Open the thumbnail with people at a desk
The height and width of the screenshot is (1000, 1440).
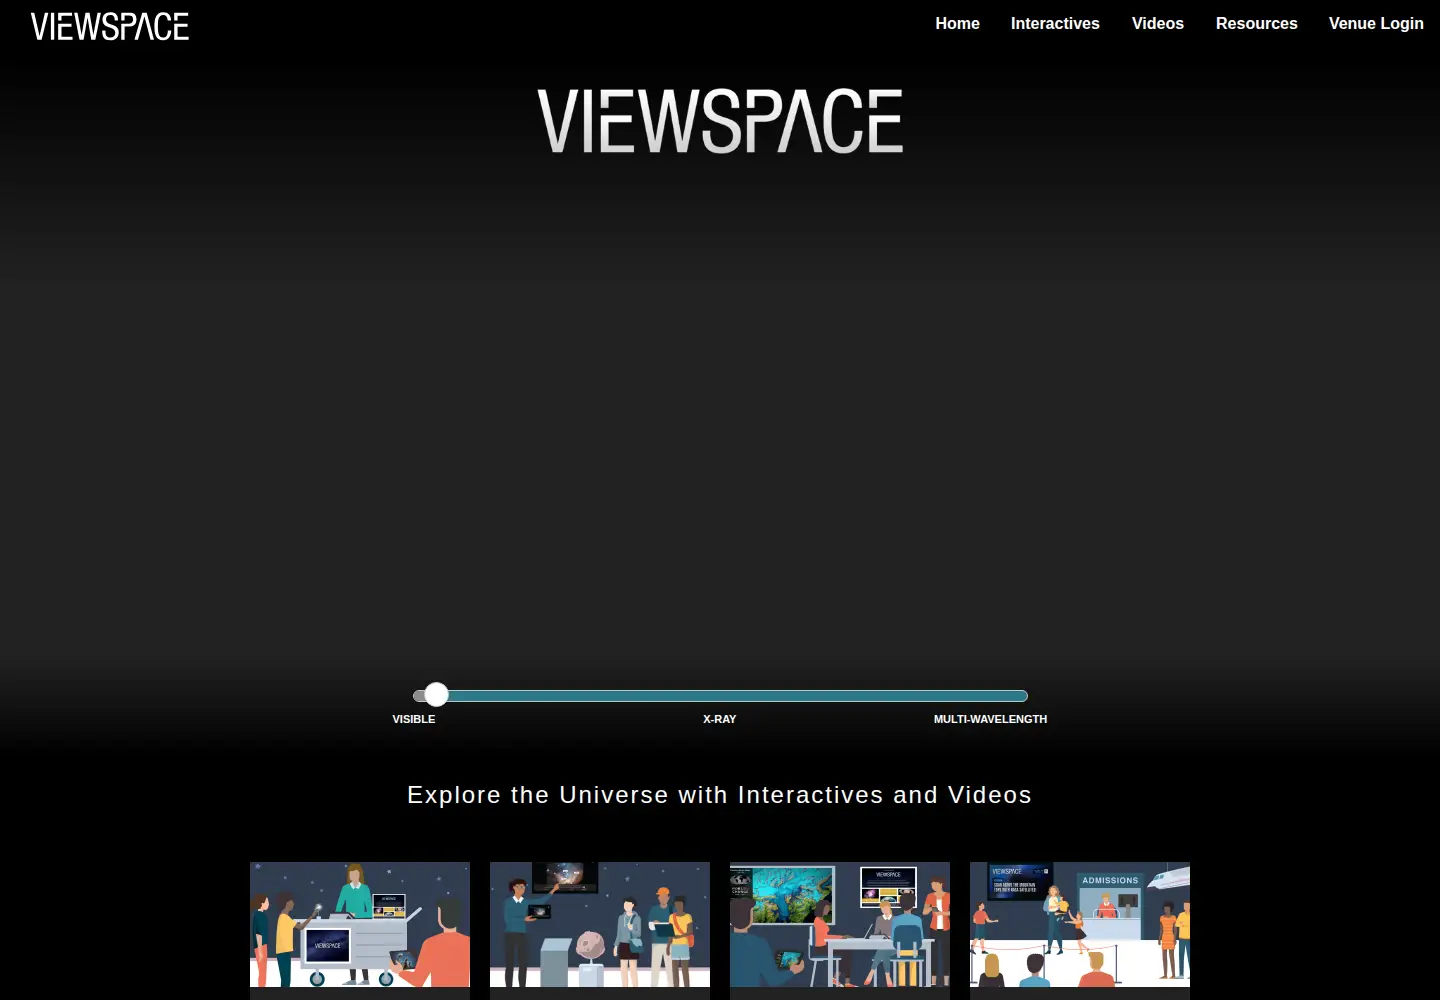(840, 925)
